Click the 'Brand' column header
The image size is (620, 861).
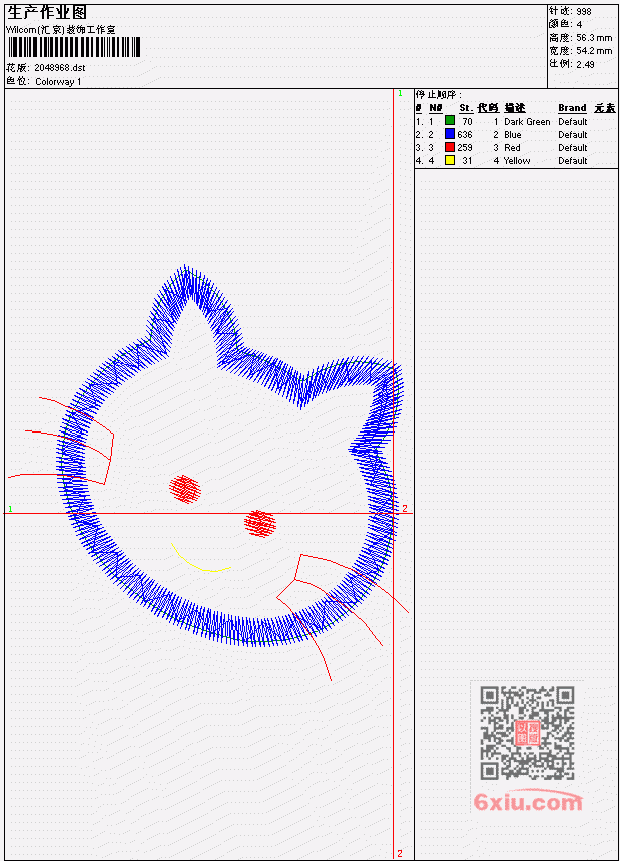(572, 108)
